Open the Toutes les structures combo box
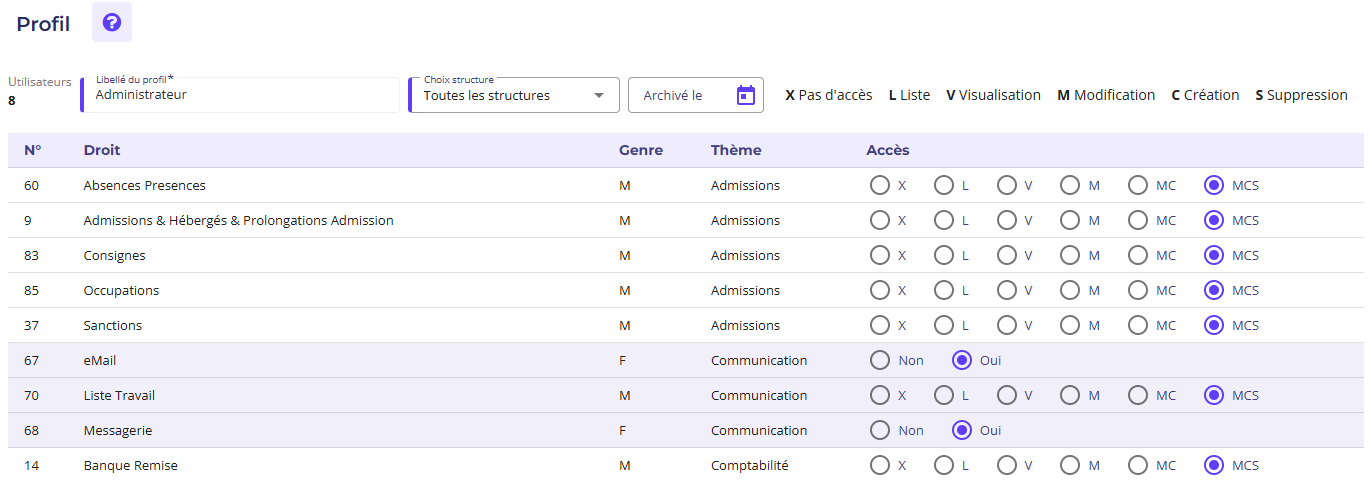 point(500,96)
